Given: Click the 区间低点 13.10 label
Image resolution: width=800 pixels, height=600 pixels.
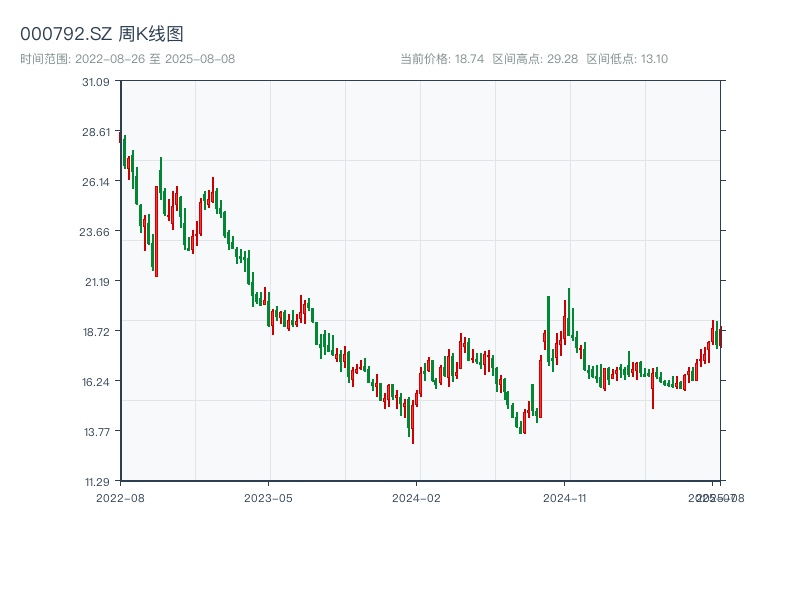Looking at the screenshot, I should (627, 59).
